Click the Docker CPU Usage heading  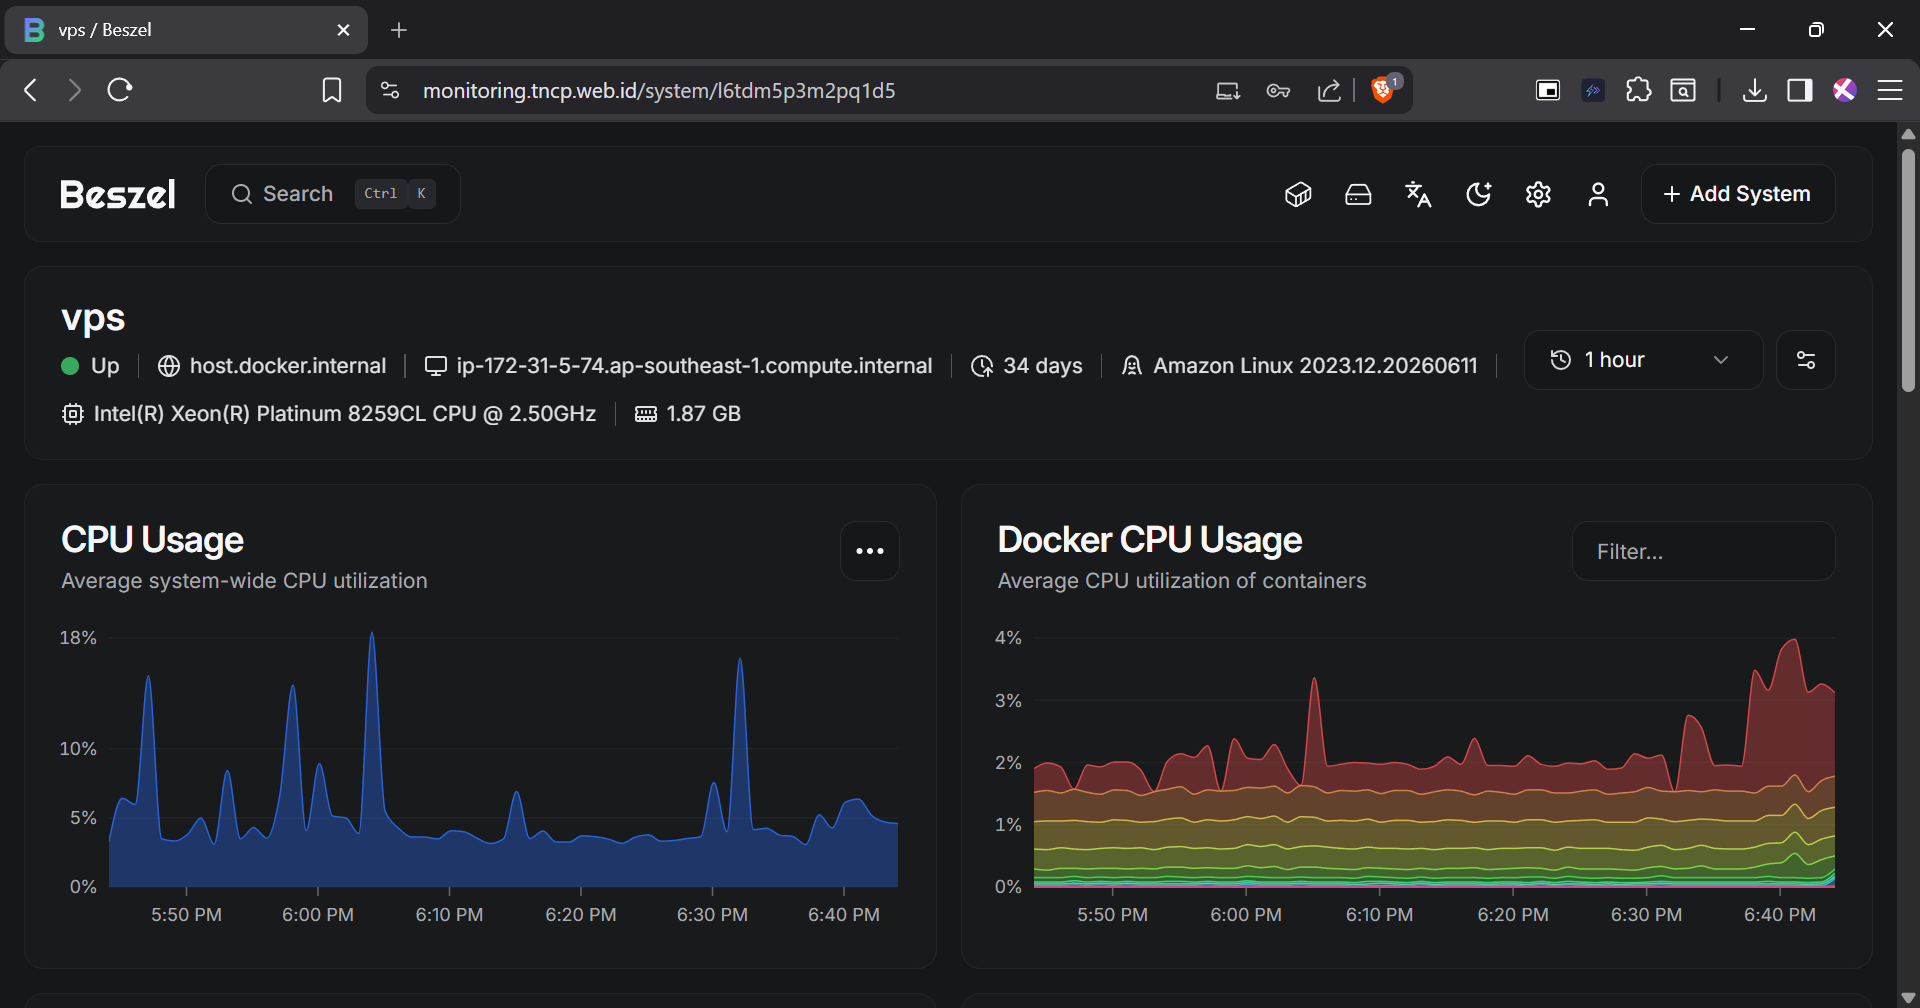click(1150, 540)
